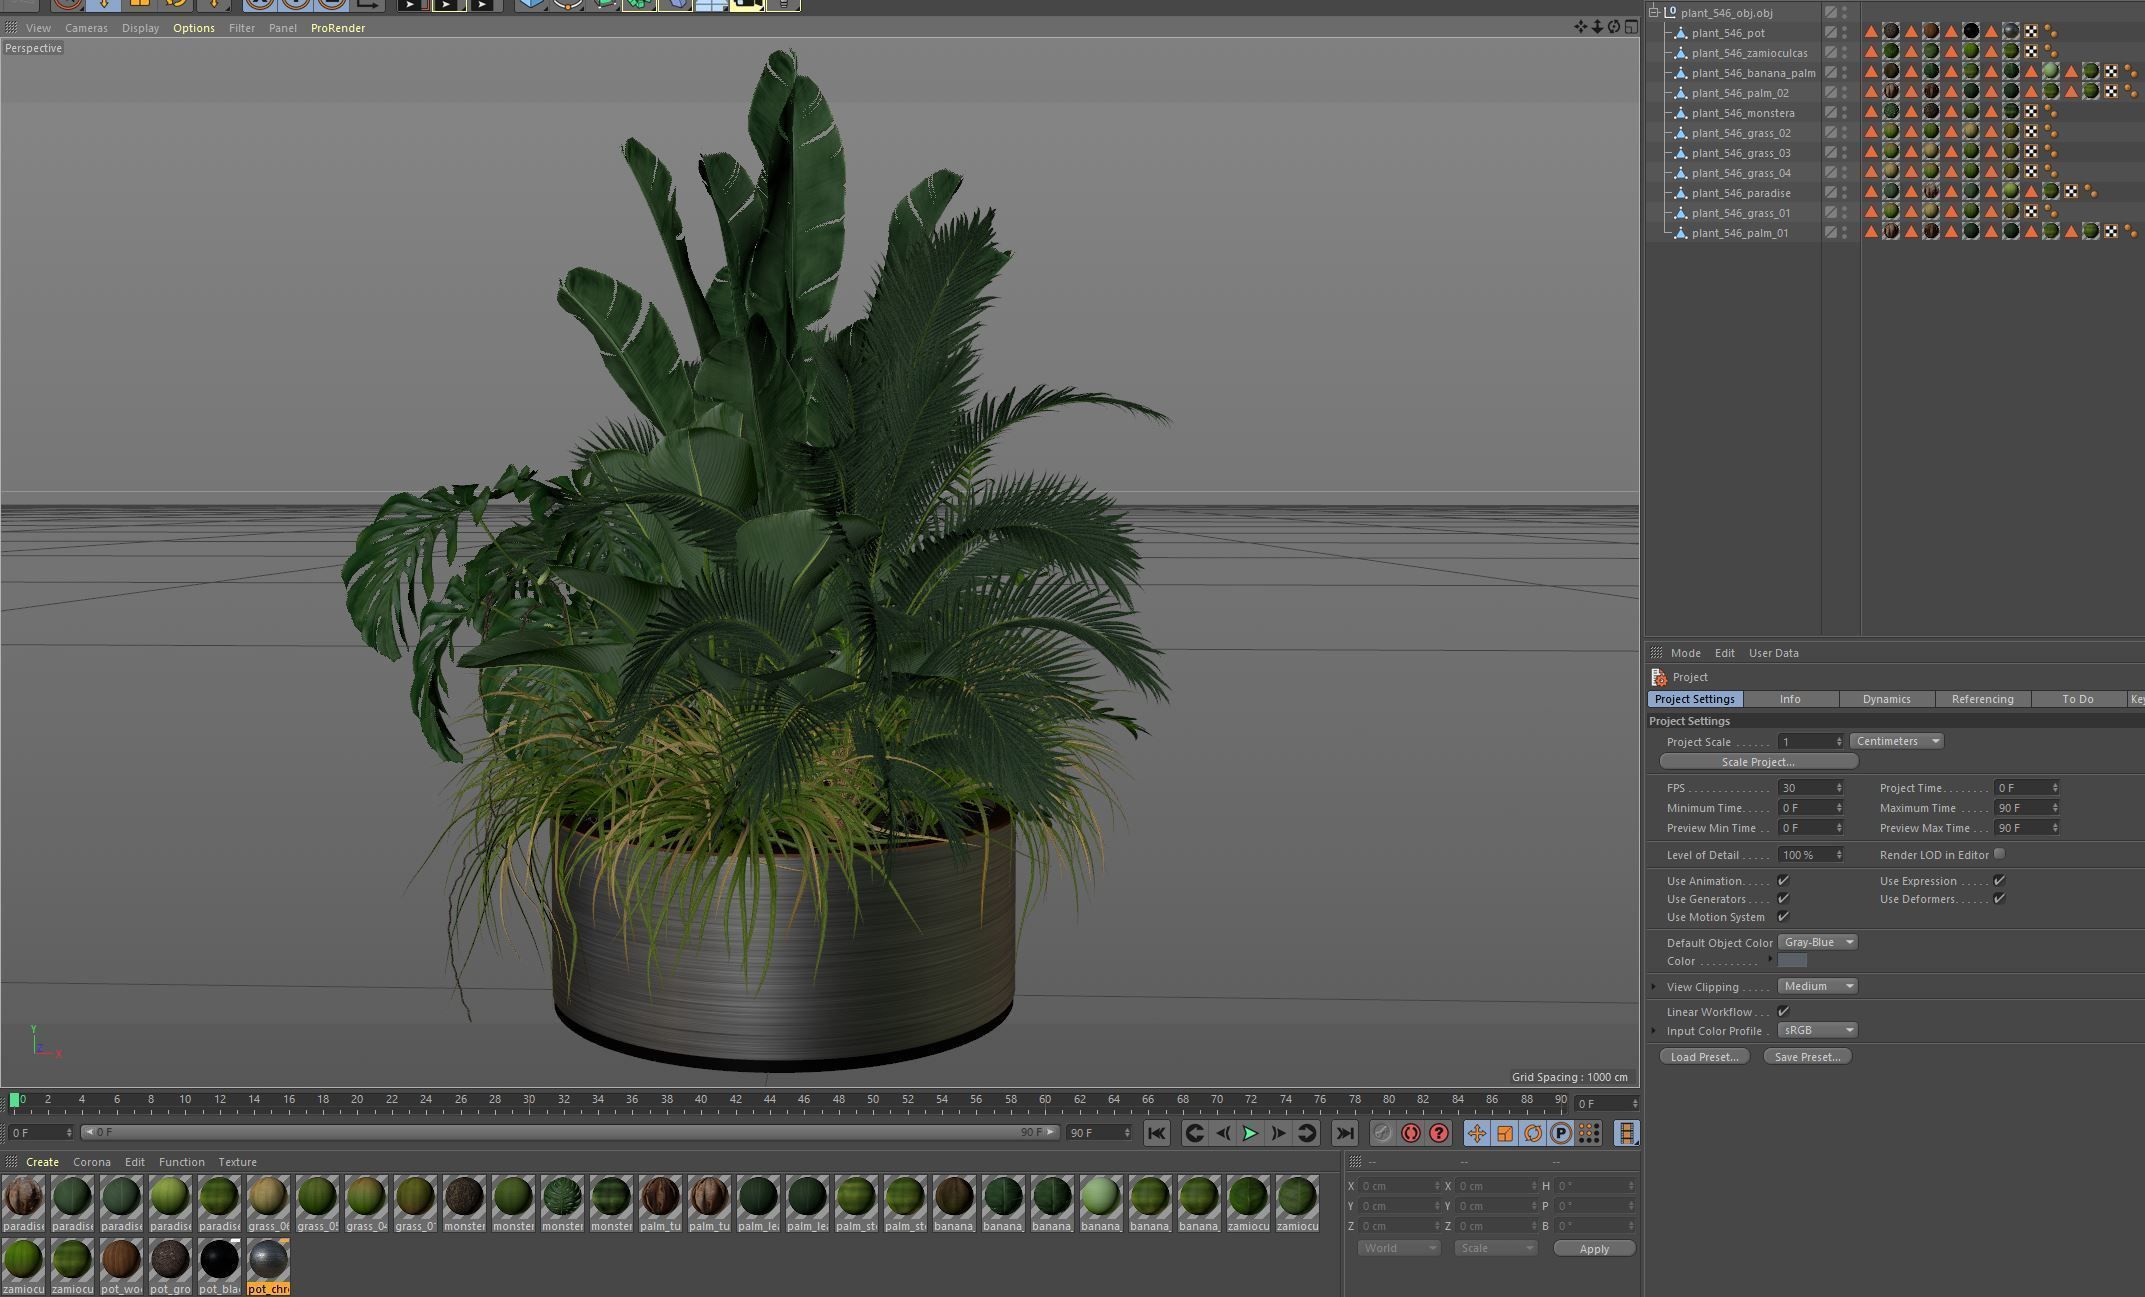Click the Project icon in attribute manager
Image resolution: width=2145 pixels, height=1297 pixels.
(1659, 677)
